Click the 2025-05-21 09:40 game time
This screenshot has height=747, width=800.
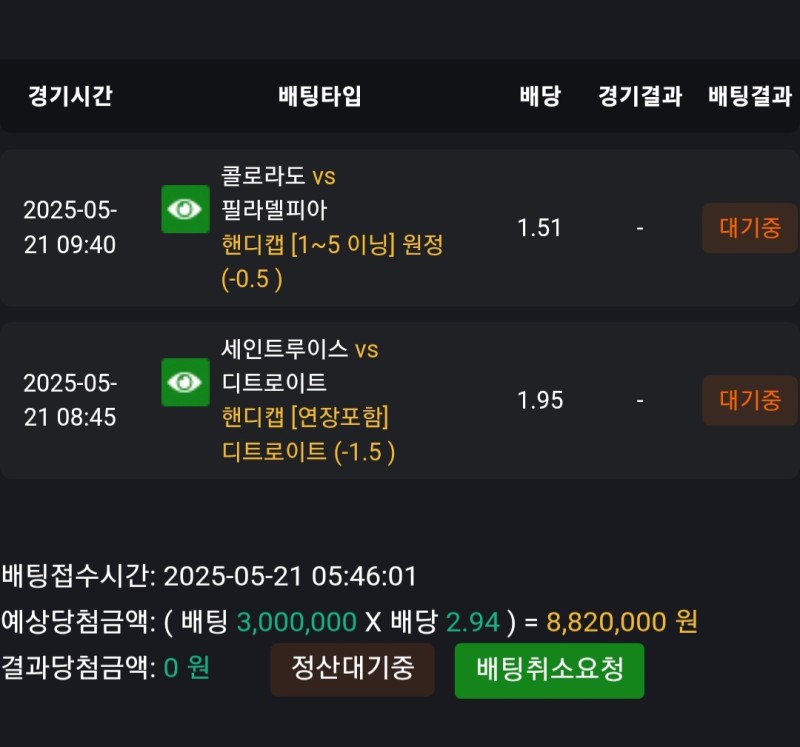[x=70, y=228]
